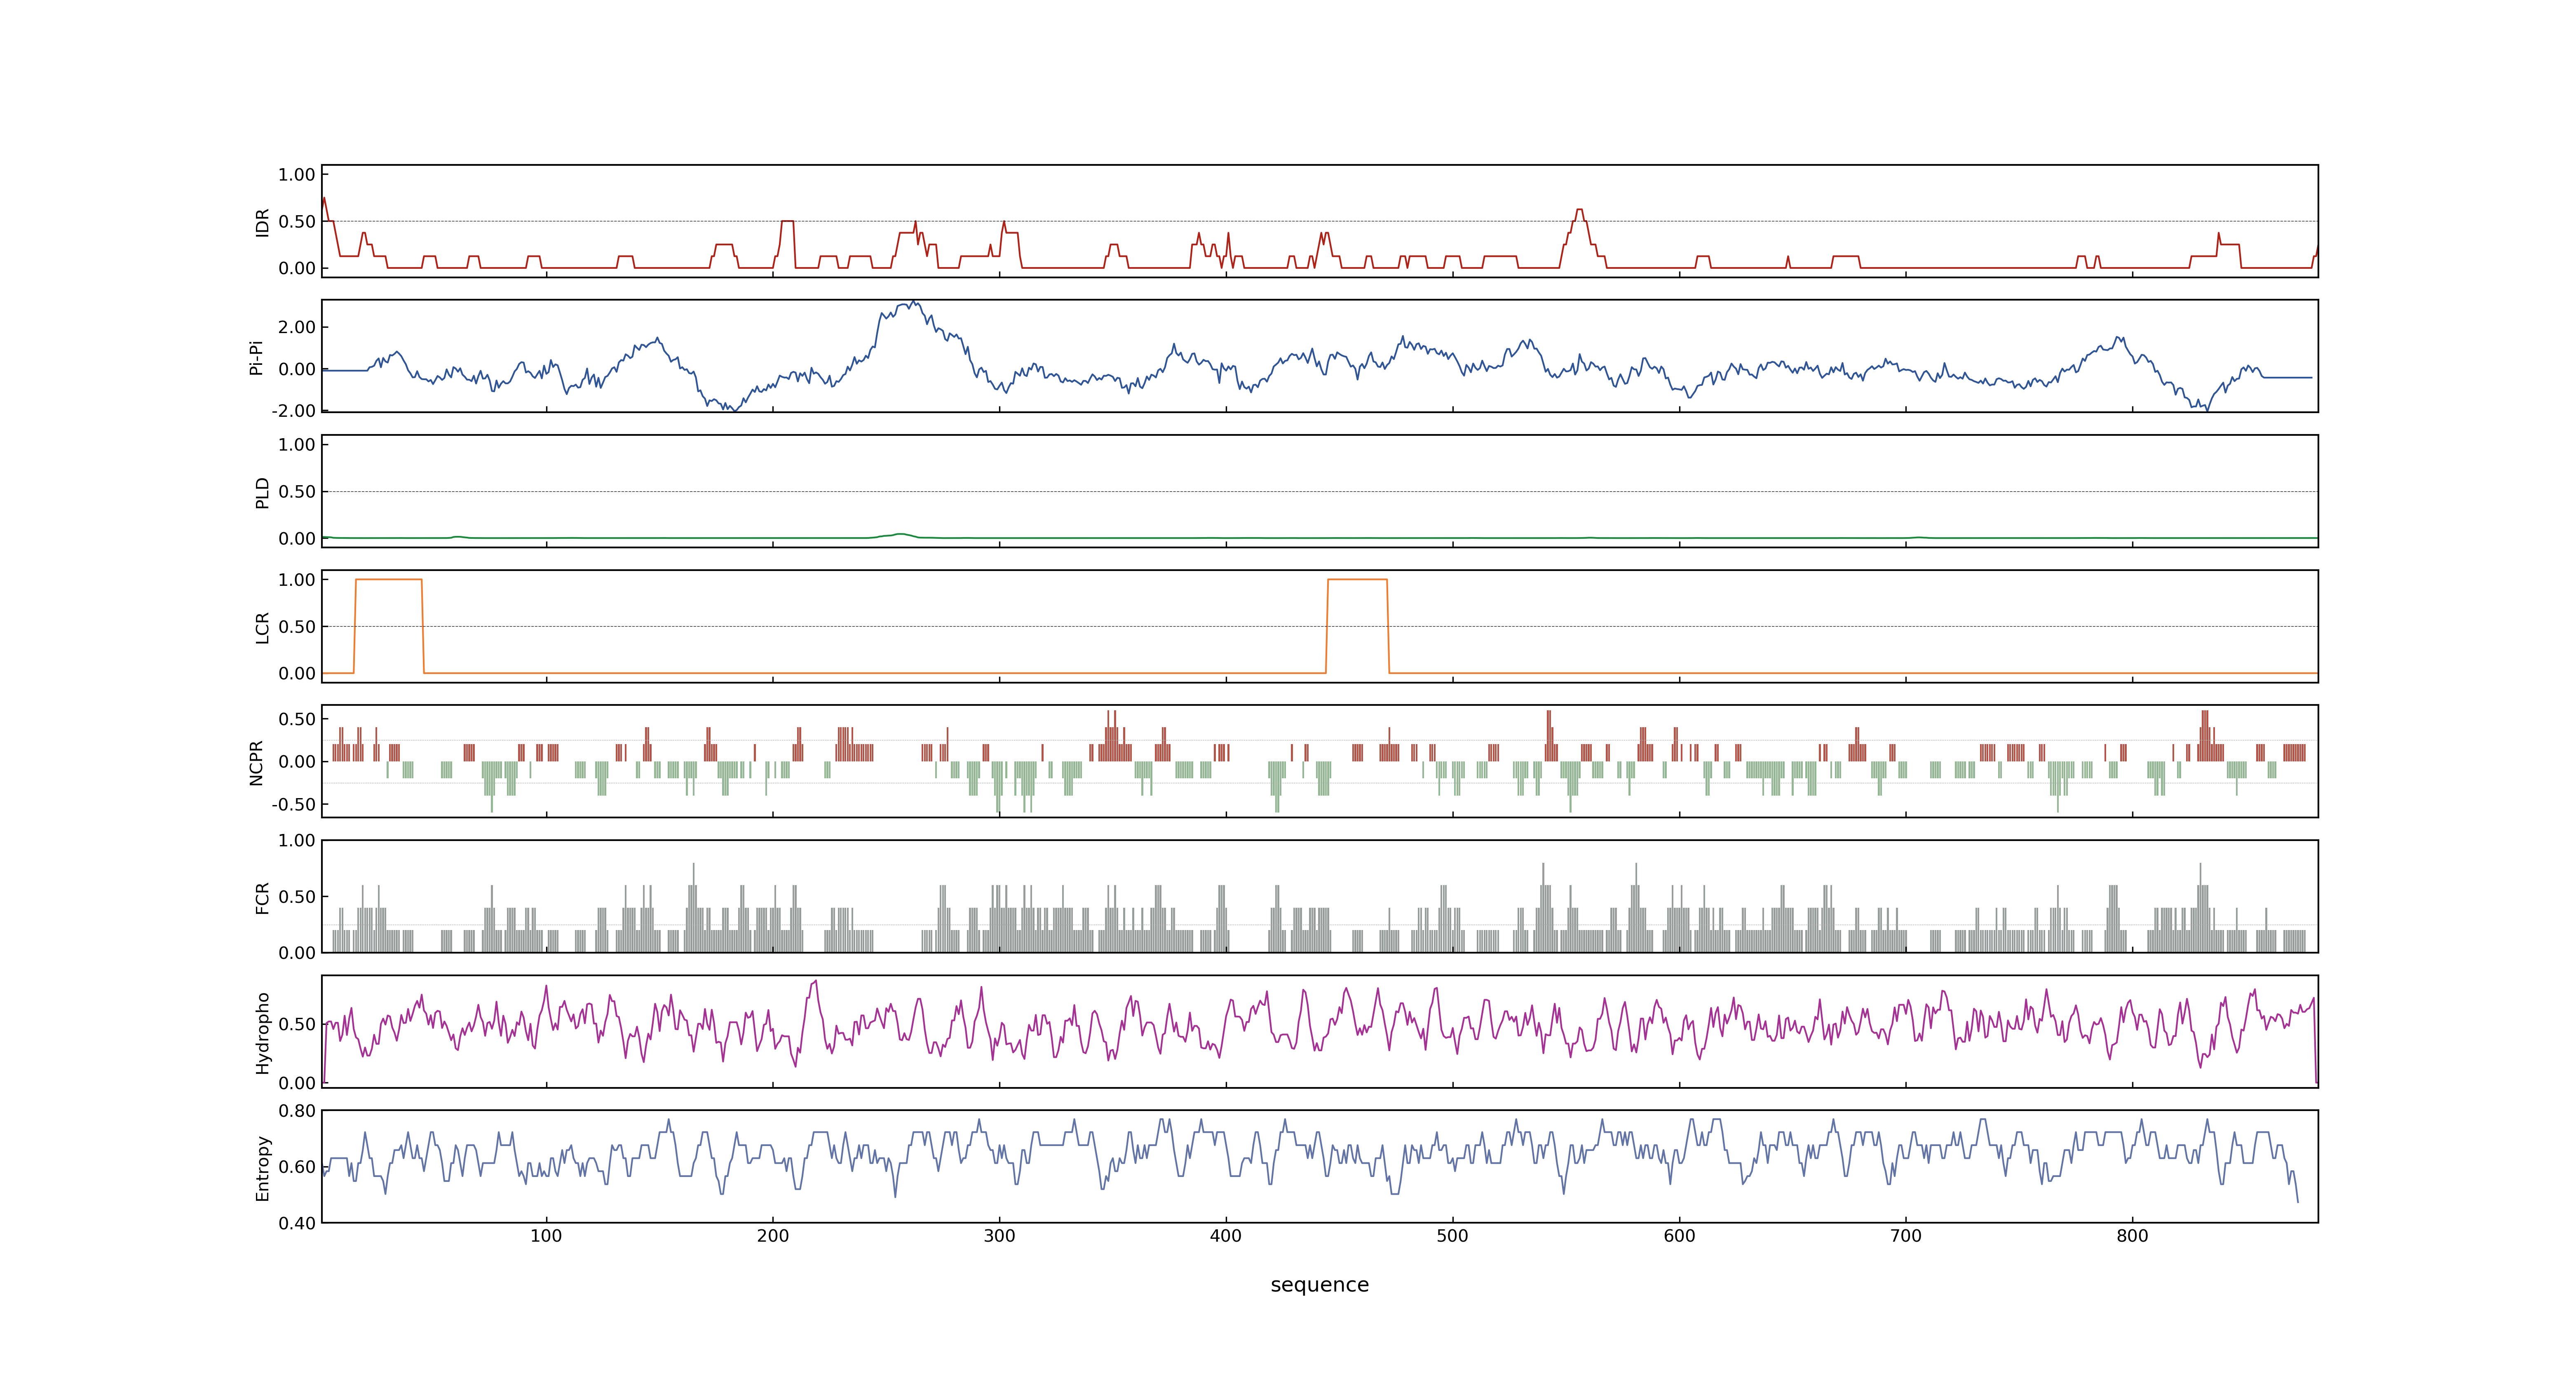Click the -2.00 tick on Pi-Pi axis
The image size is (2576, 1374).
[x=293, y=411]
